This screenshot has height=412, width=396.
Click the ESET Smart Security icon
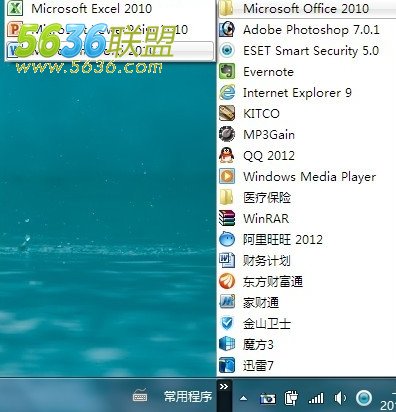click(x=227, y=50)
